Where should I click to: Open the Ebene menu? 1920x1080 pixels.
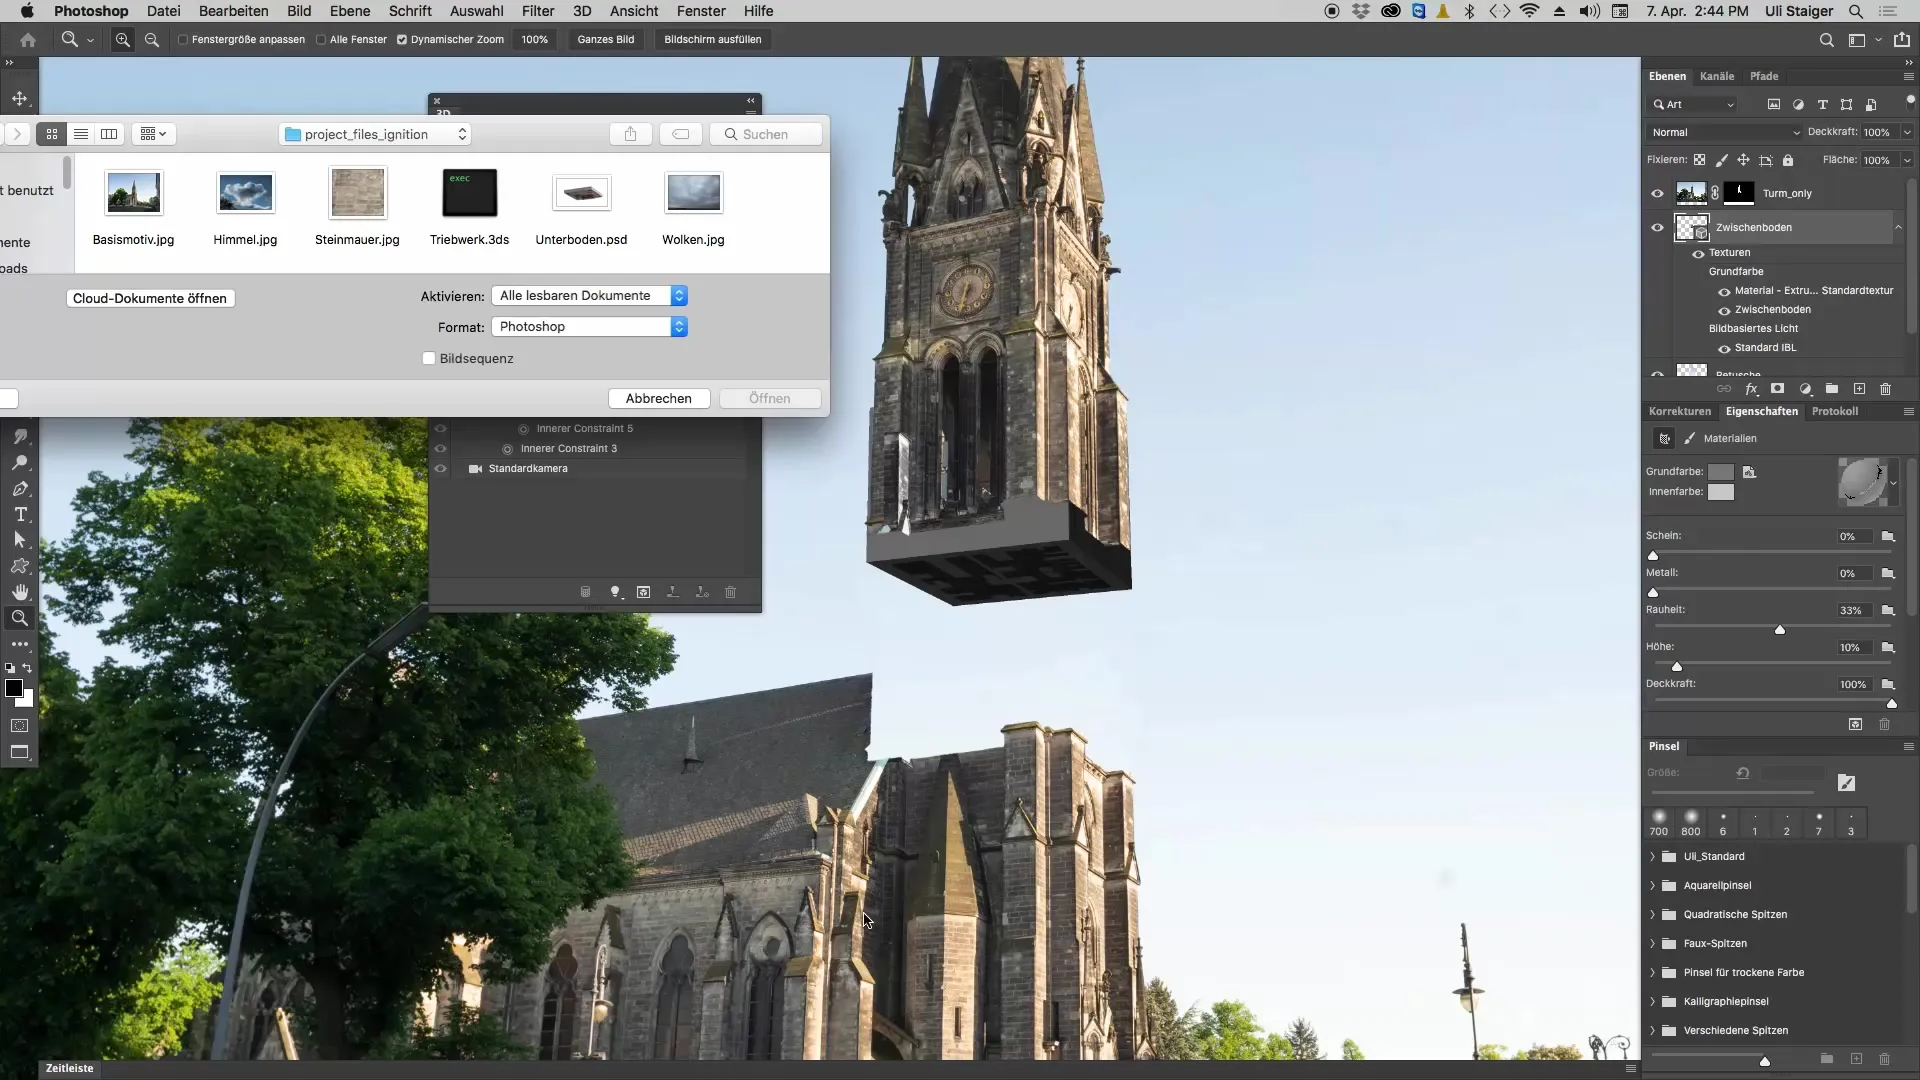coord(350,11)
